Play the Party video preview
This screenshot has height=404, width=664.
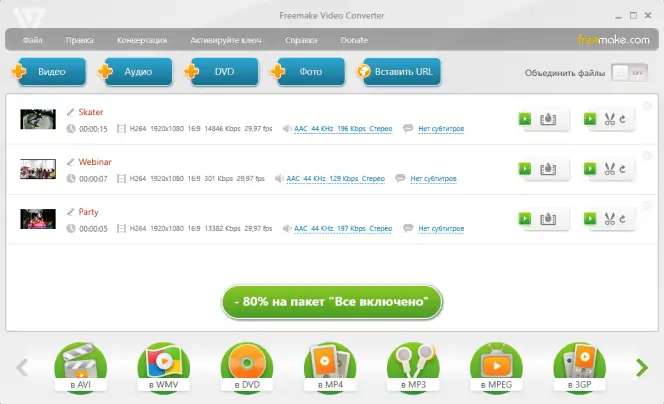click(x=525, y=219)
